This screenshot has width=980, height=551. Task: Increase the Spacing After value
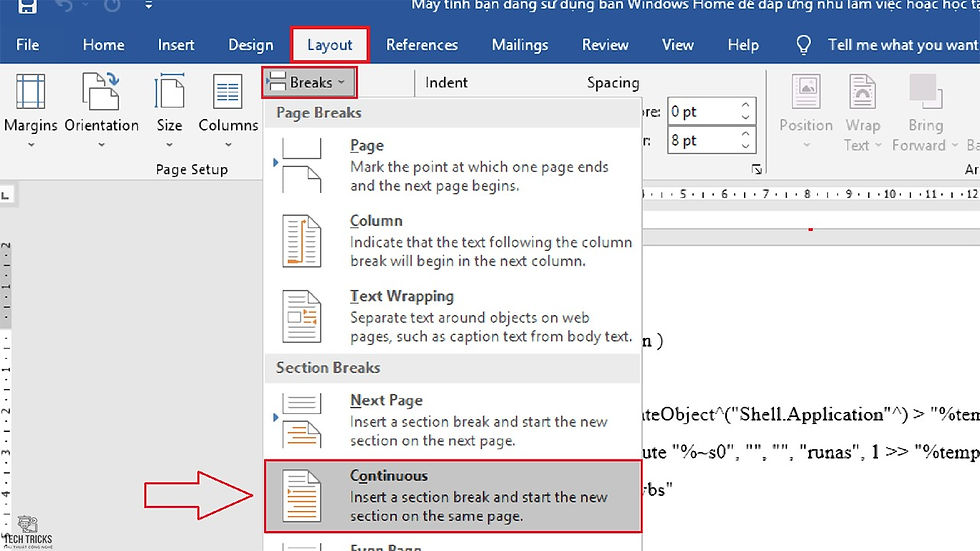coord(745,134)
